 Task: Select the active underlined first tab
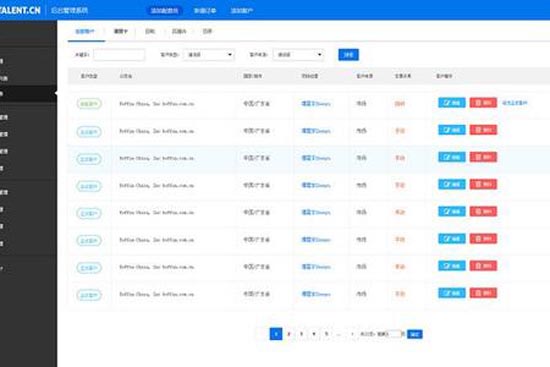coord(85,31)
